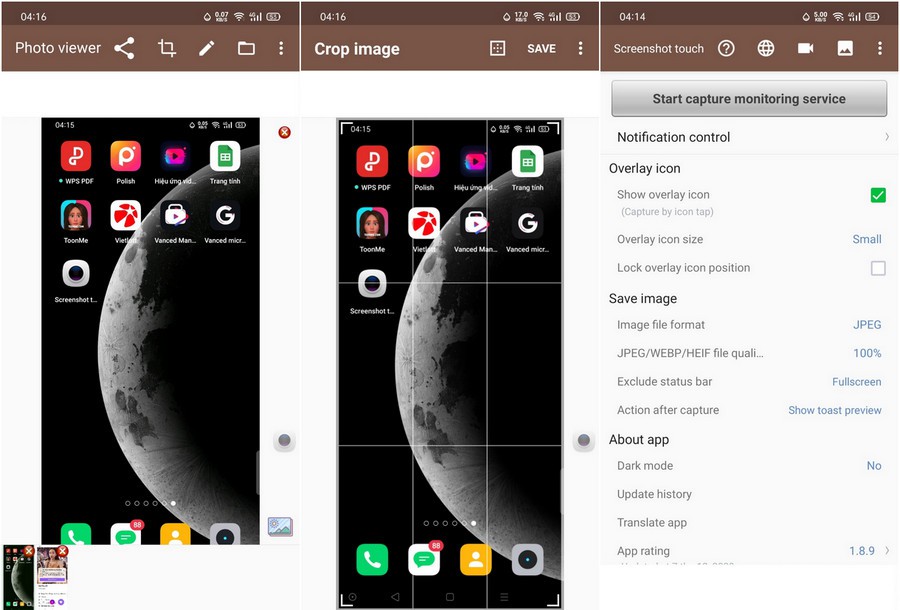
Task: Open the crop tool in Photo viewer
Action: pyautogui.click(x=167, y=48)
